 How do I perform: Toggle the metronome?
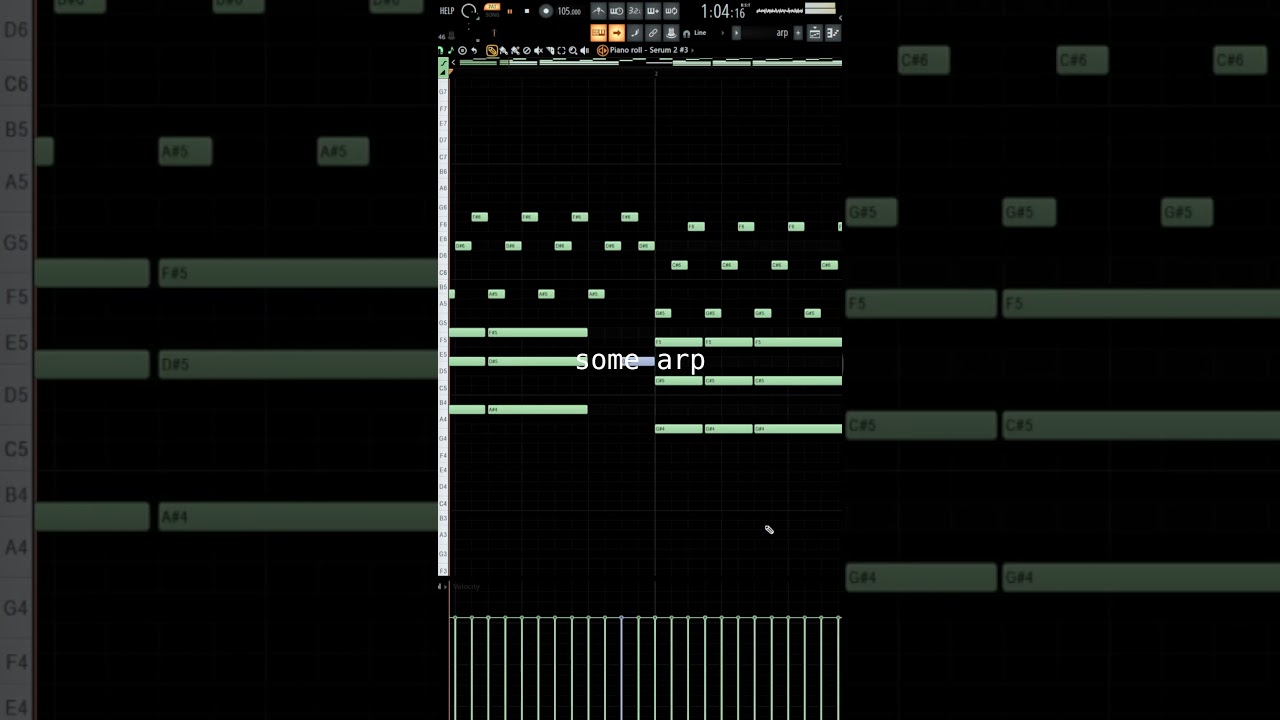coord(599,11)
